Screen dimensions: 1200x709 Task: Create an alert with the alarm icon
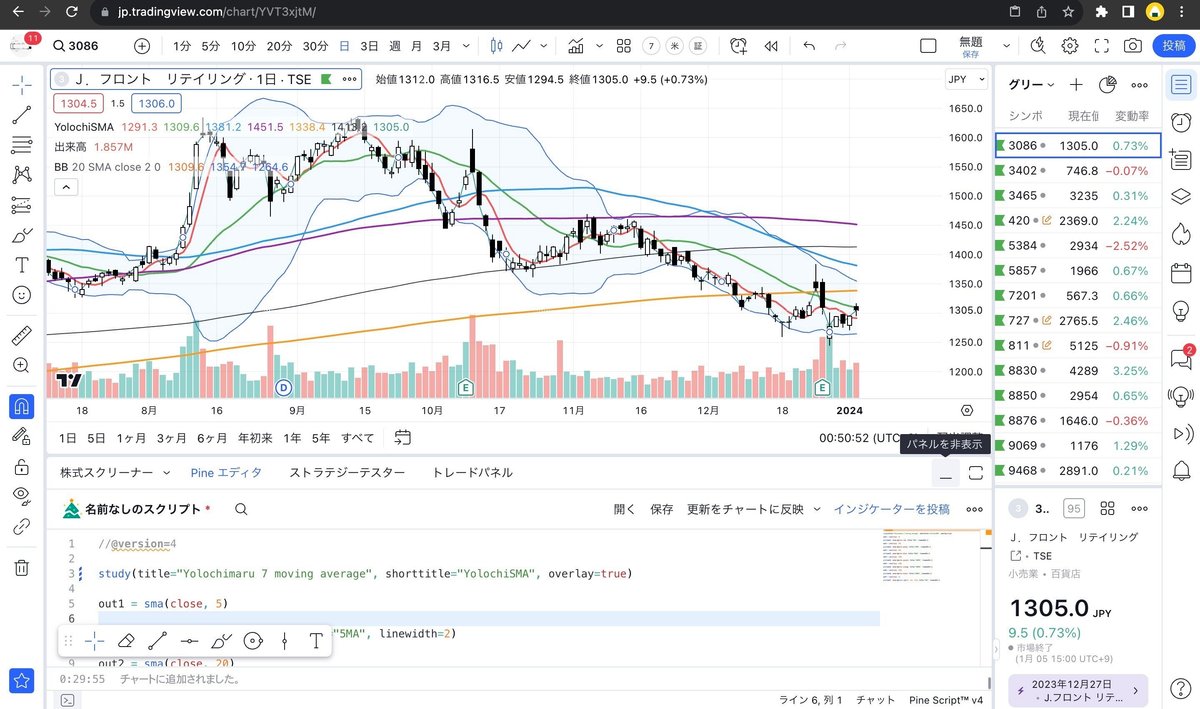click(739, 46)
